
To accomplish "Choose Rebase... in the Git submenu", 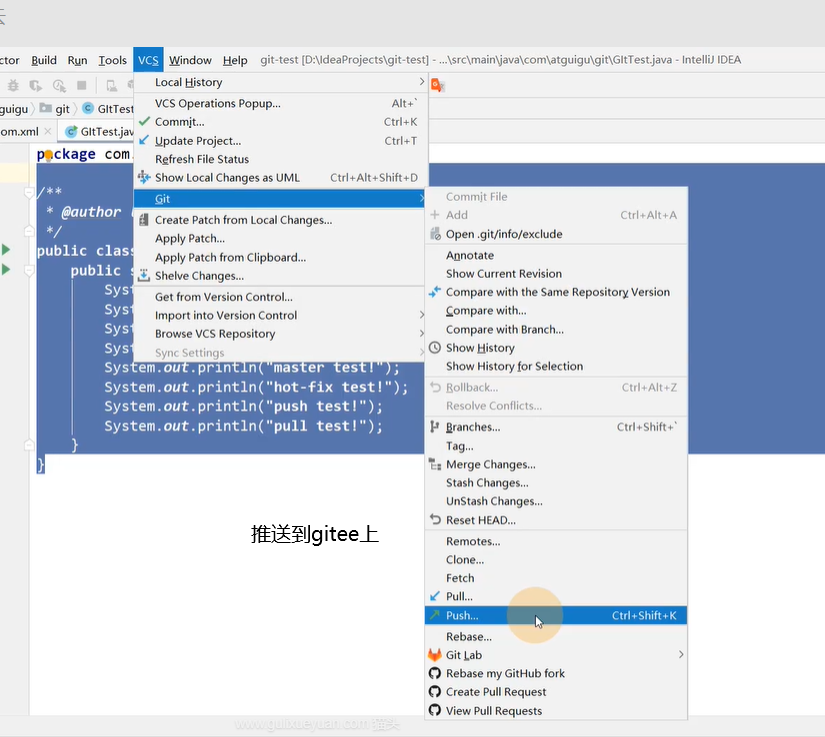I will (x=556, y=636).
